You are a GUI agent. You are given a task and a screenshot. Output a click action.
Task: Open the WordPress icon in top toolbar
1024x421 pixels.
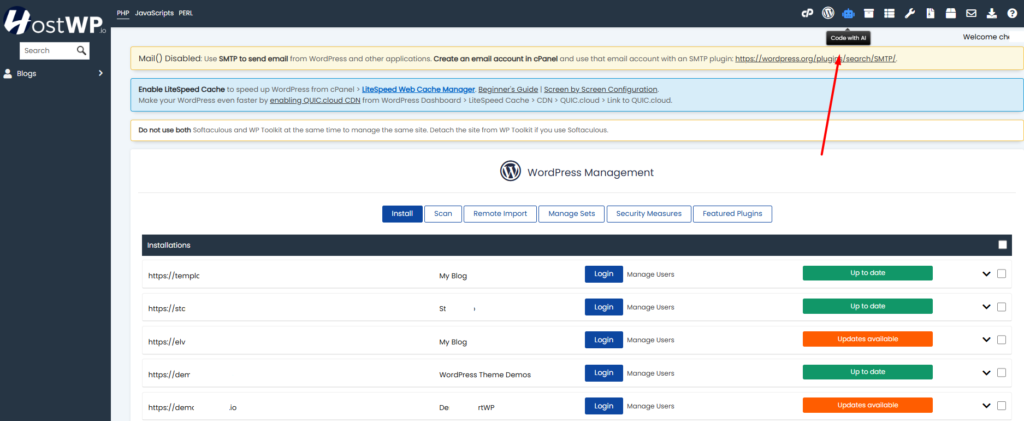[828, 13]
